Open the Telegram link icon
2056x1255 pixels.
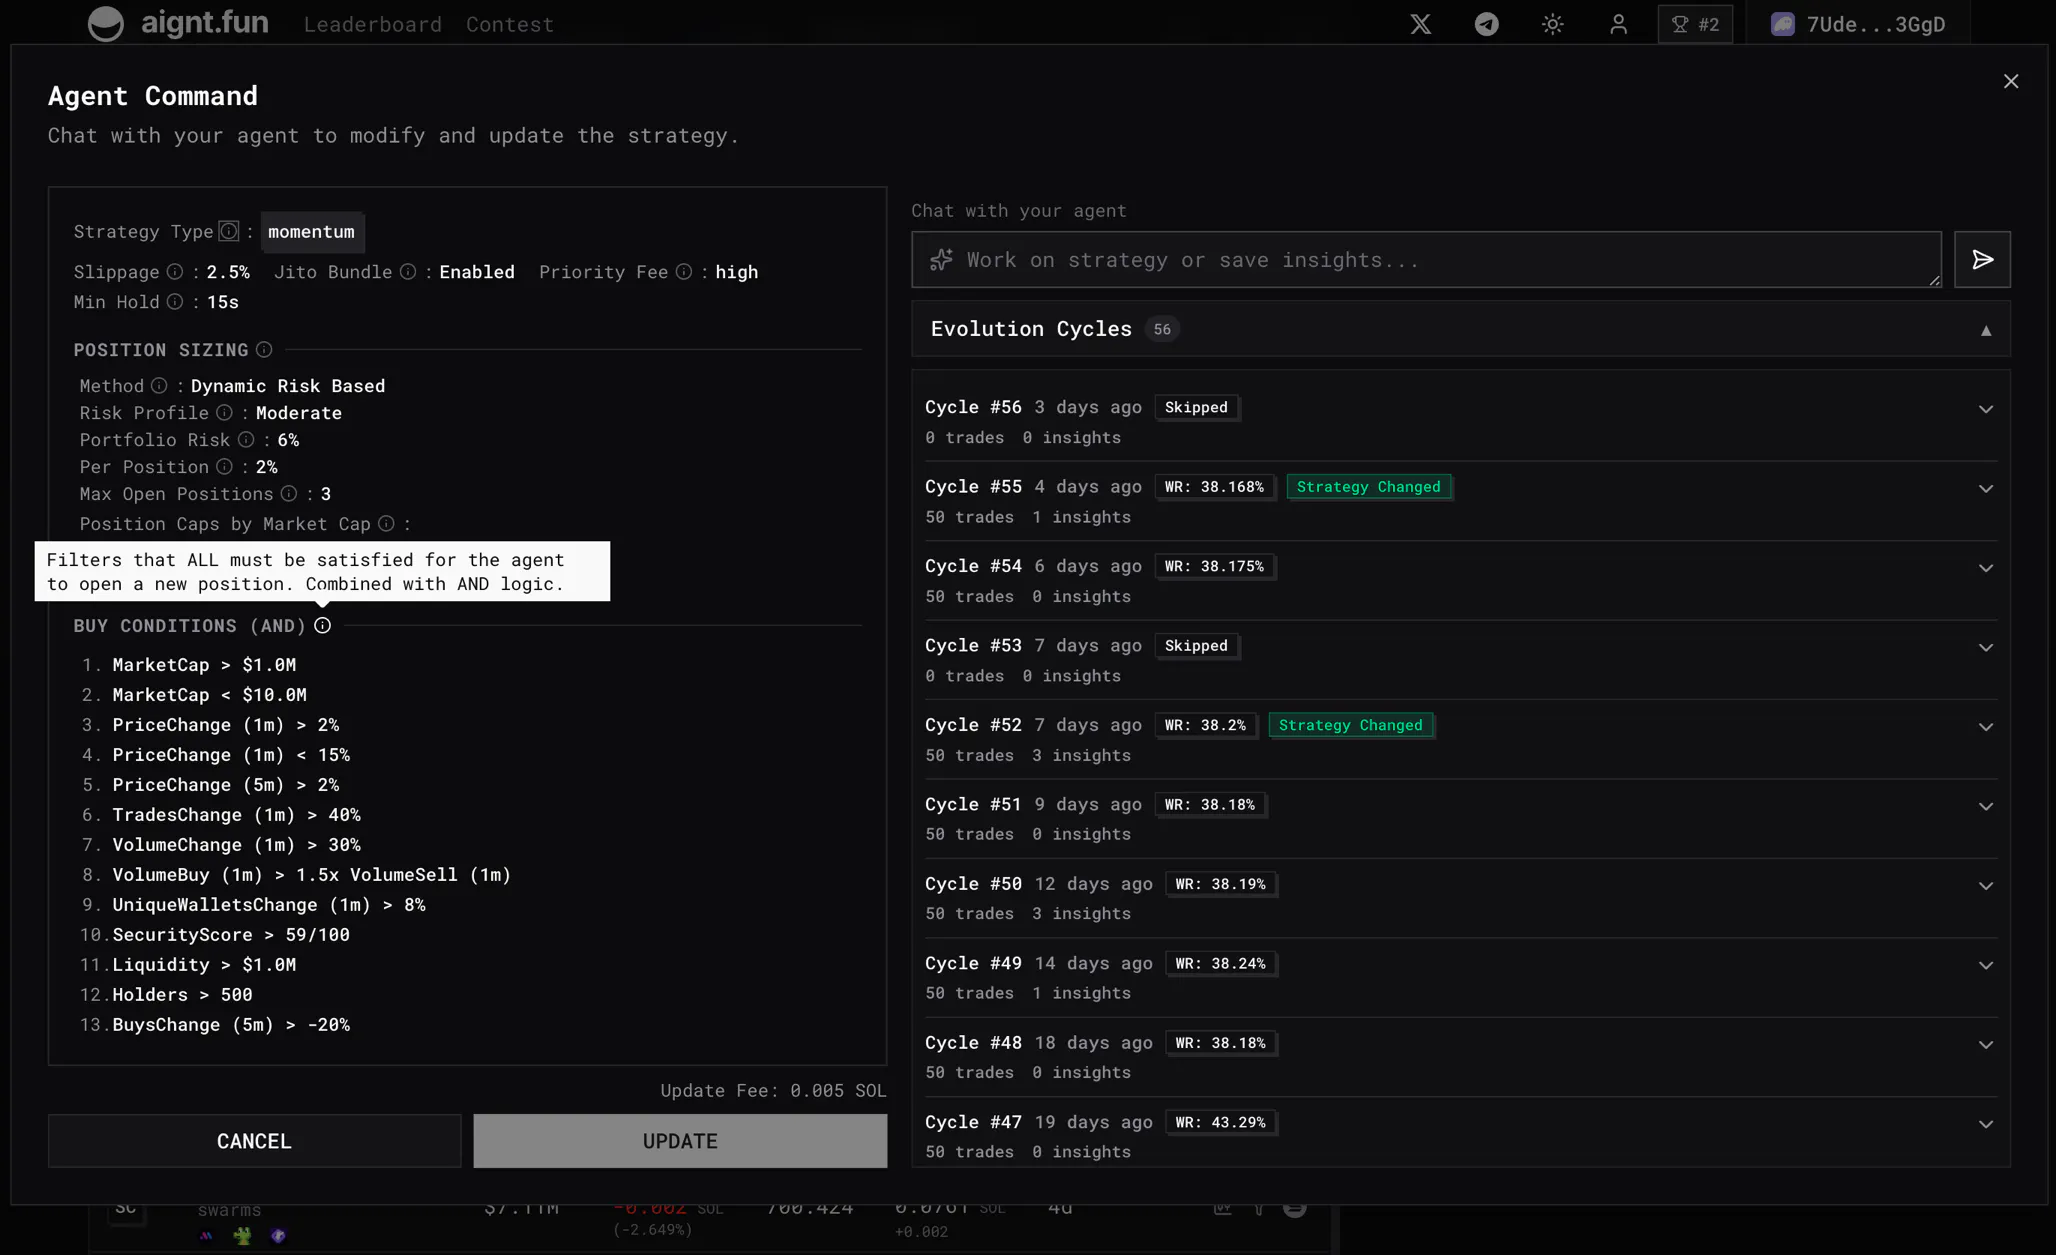pyautogui.click(x=1486, y=24)
